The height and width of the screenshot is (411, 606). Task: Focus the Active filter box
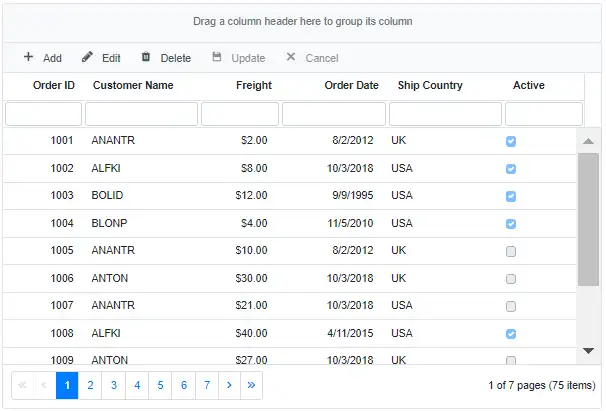544,114
